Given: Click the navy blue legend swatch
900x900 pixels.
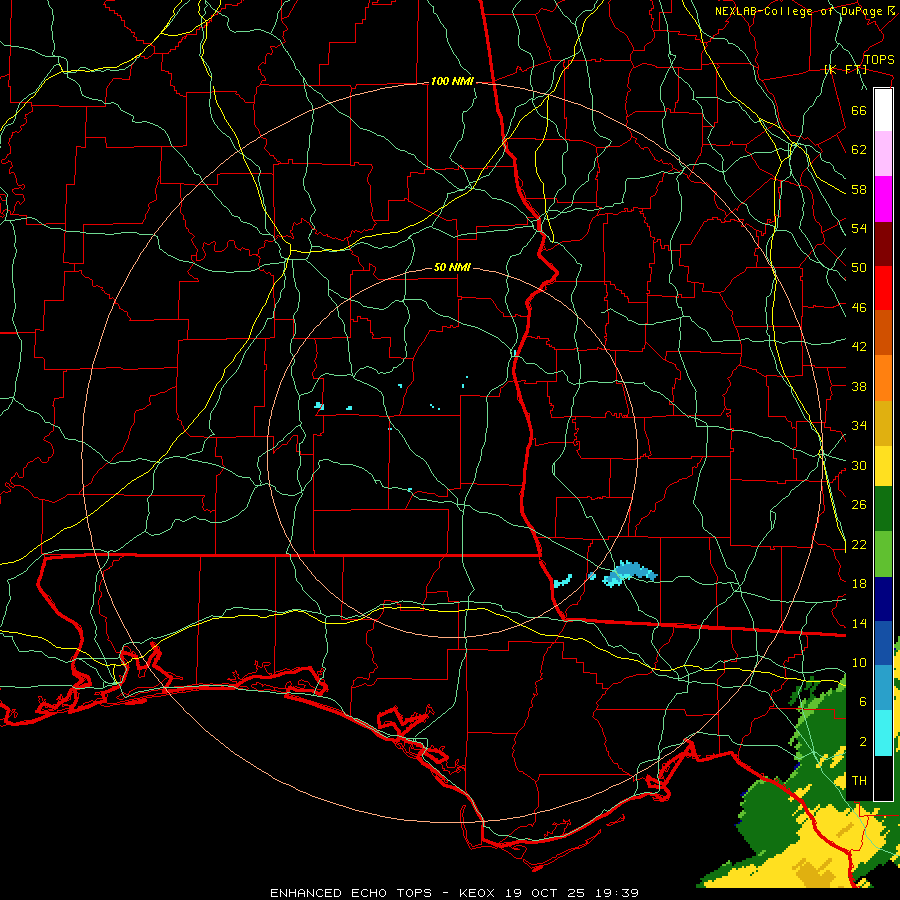Looking at the screenshot, I should click(x=883, y=599).
